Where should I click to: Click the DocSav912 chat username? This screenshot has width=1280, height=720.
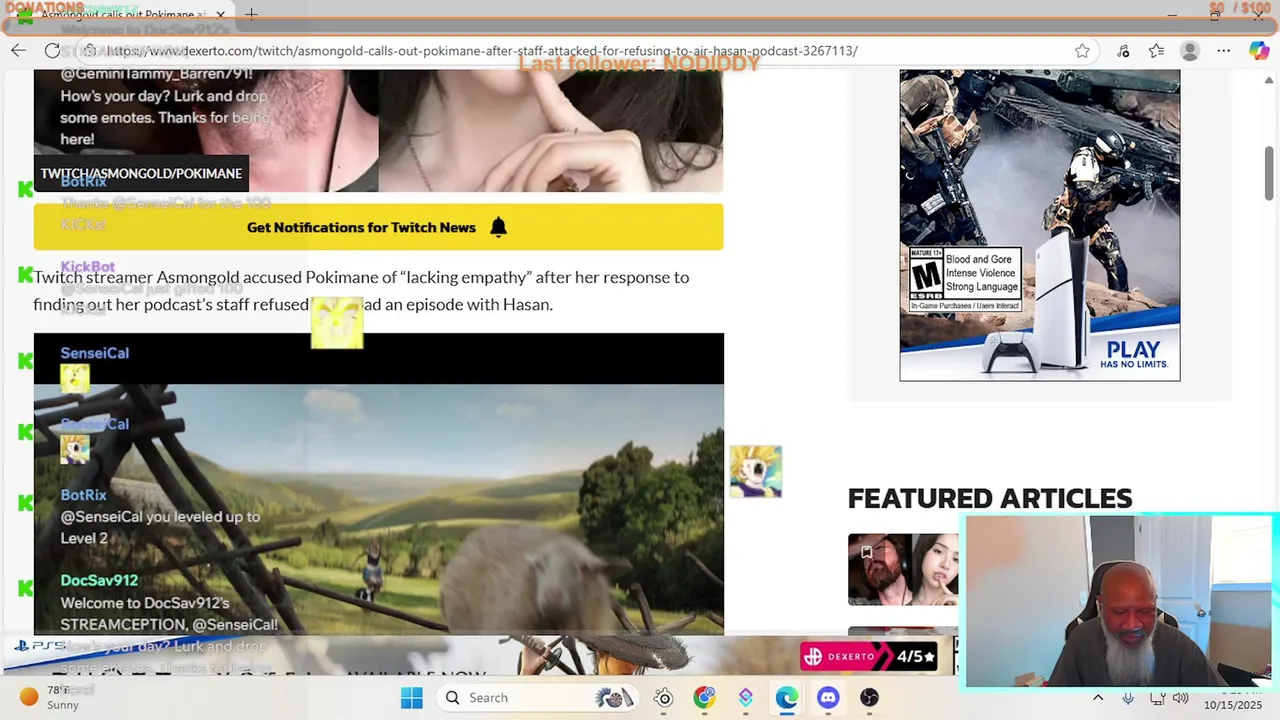99,580
